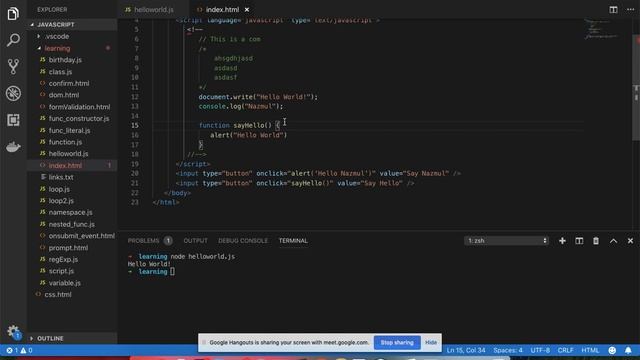Change line endings via CRLF
Image resolution: width=640 pixels, height=360 pixels.
tap(565, 350)
